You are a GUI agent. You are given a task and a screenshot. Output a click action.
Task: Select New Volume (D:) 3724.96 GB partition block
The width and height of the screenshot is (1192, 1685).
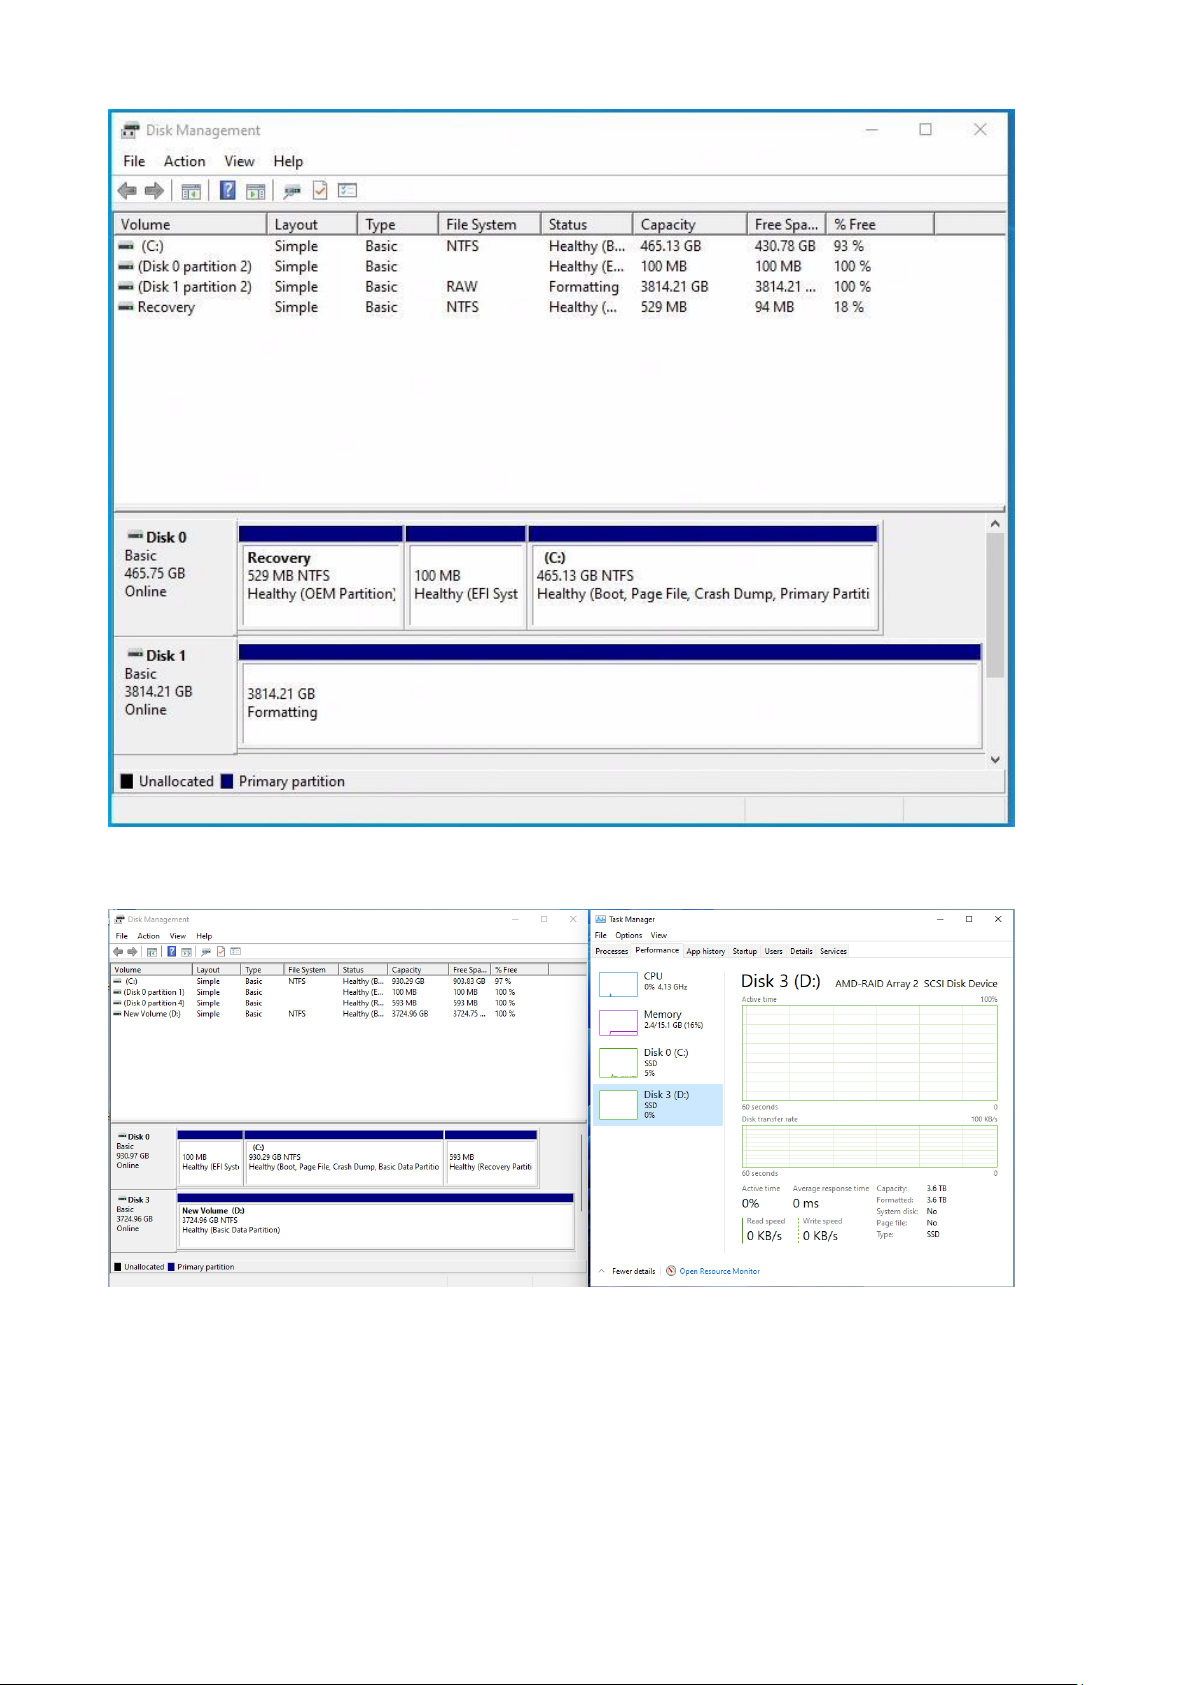376,1221
